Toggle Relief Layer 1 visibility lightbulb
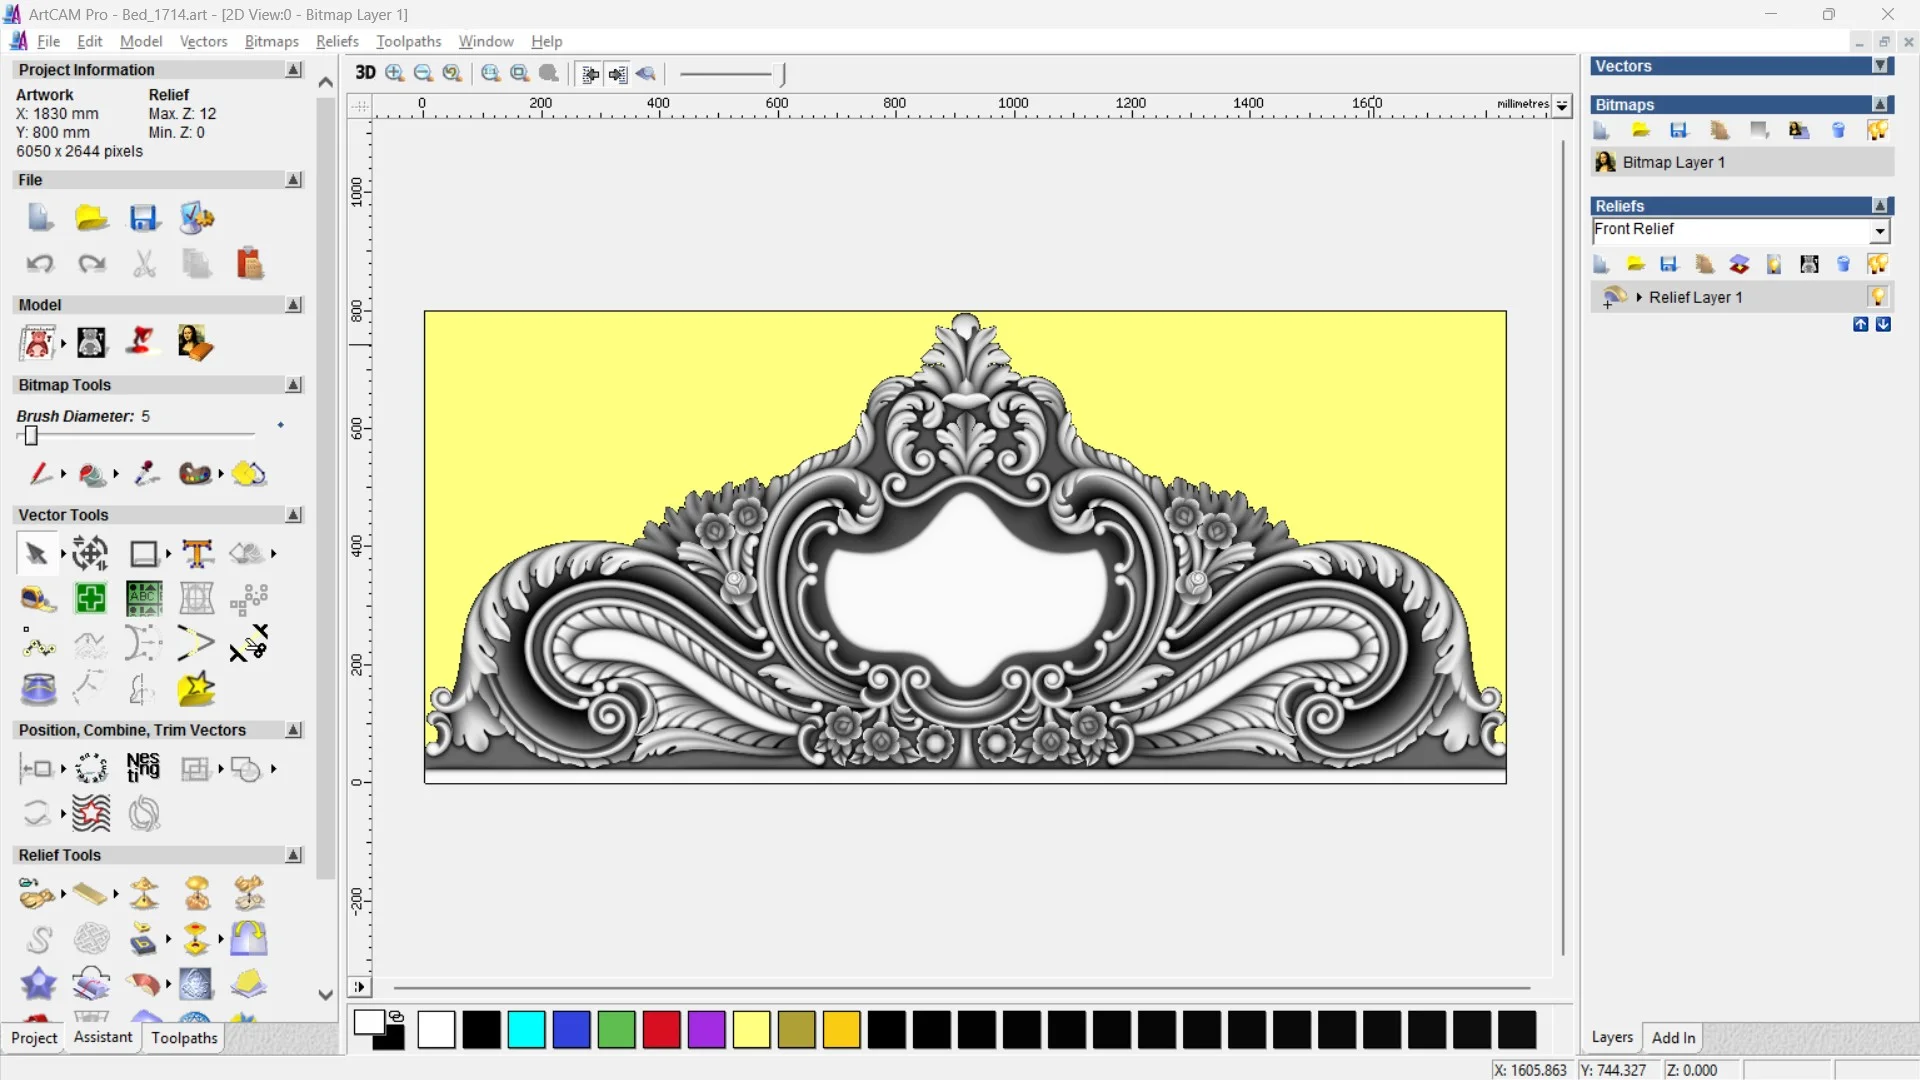The width and height of the screenshot is (1920, 1080). point(1877,297)
